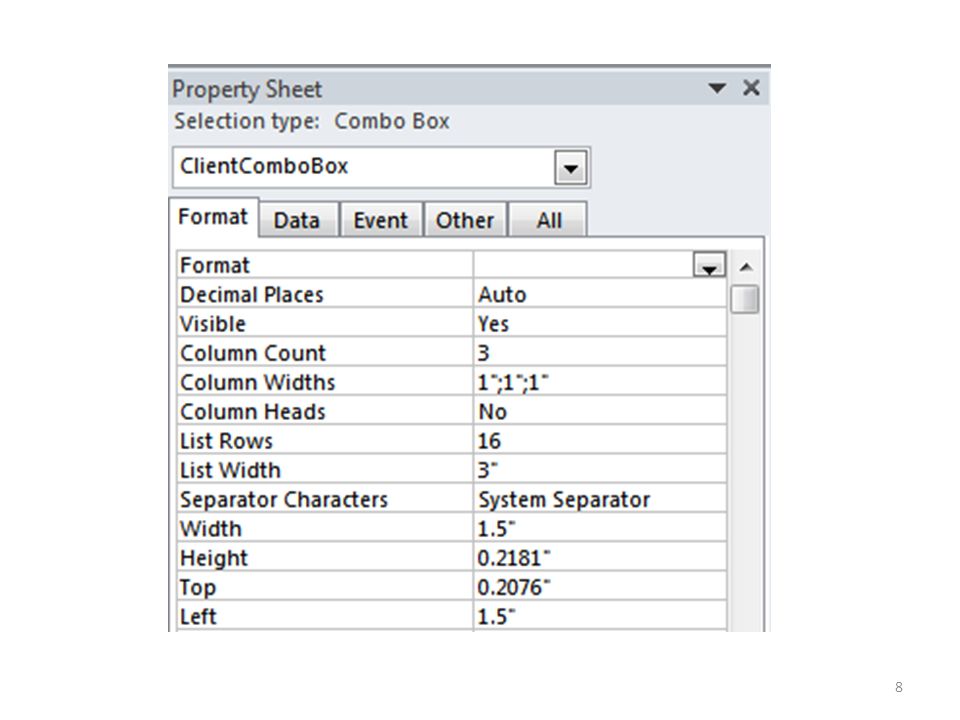Click the Column Widths value field
Viewport: 960px width, 720px height.
coord(599,382)
